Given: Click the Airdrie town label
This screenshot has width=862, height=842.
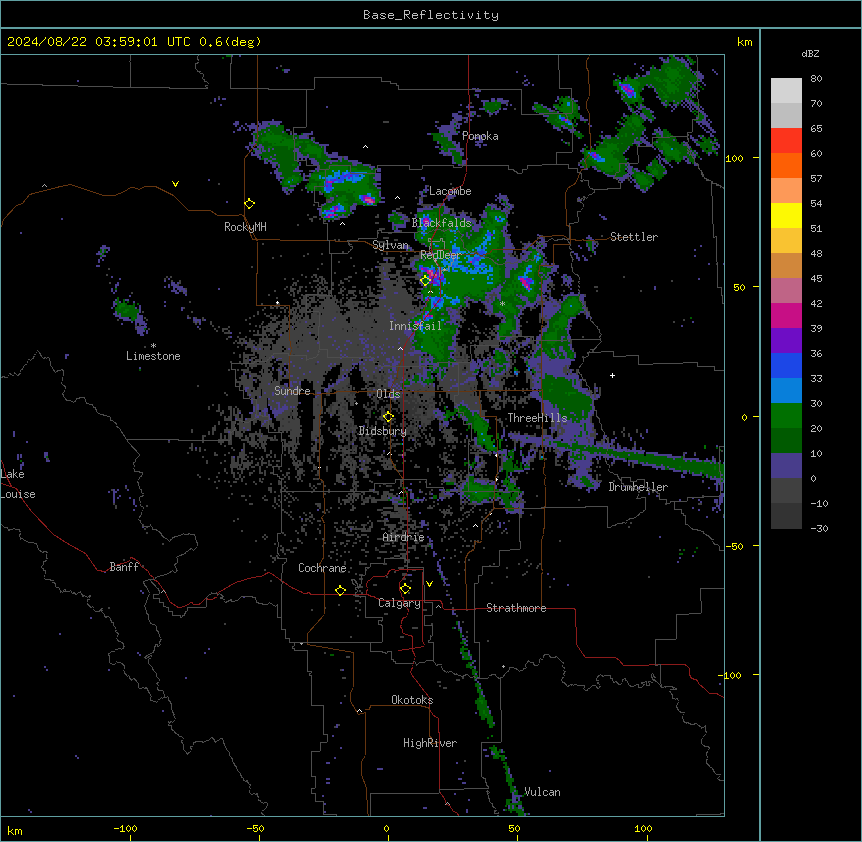Looking at the screenshot, I should 404,537.
